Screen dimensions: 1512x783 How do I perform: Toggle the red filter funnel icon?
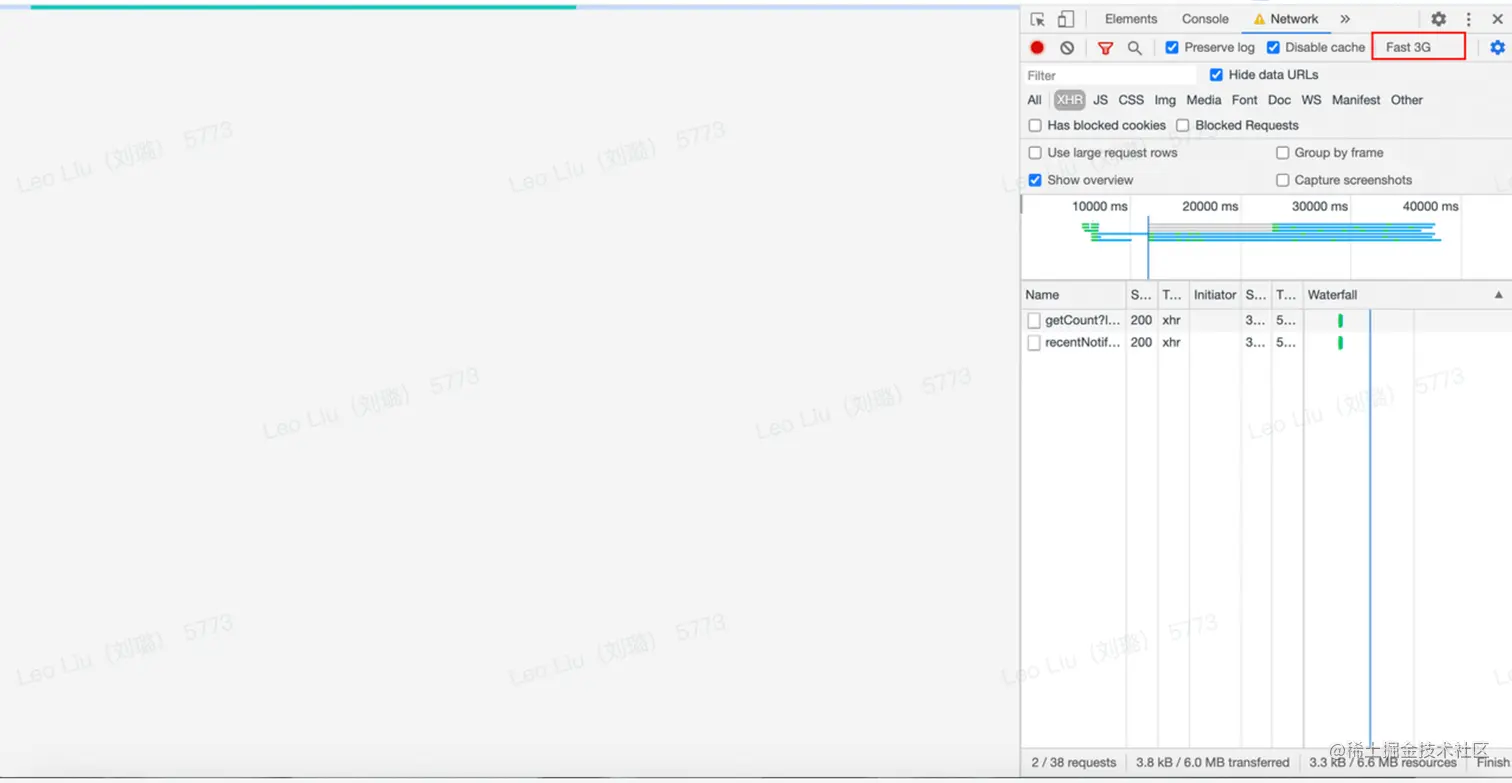1105,48
